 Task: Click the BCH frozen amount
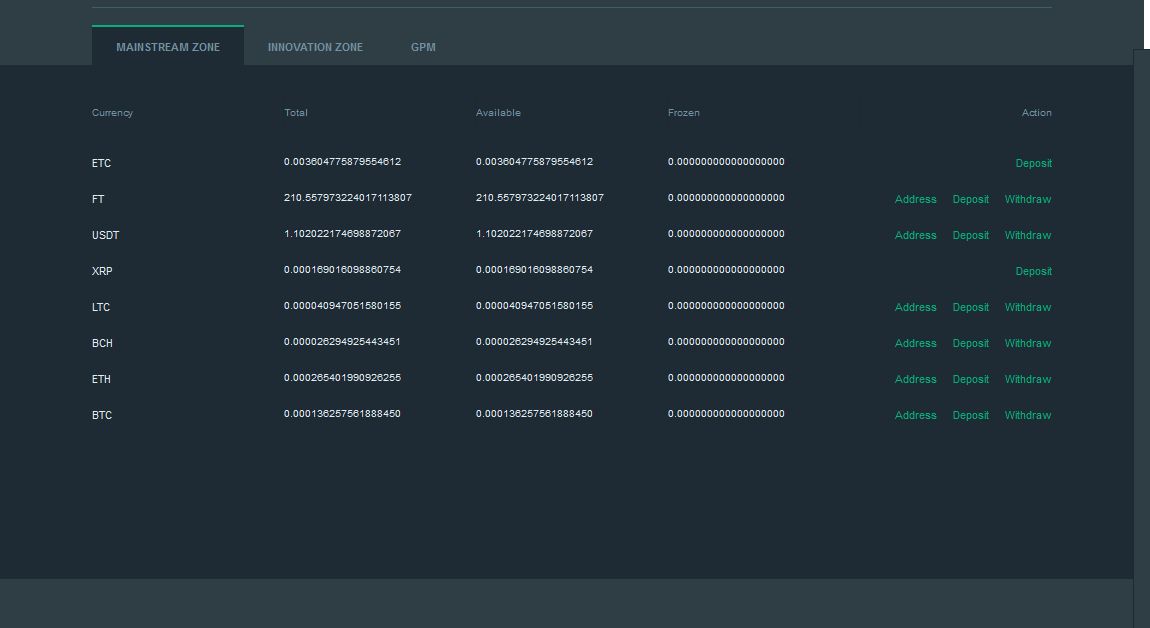[x=726, y=341]
